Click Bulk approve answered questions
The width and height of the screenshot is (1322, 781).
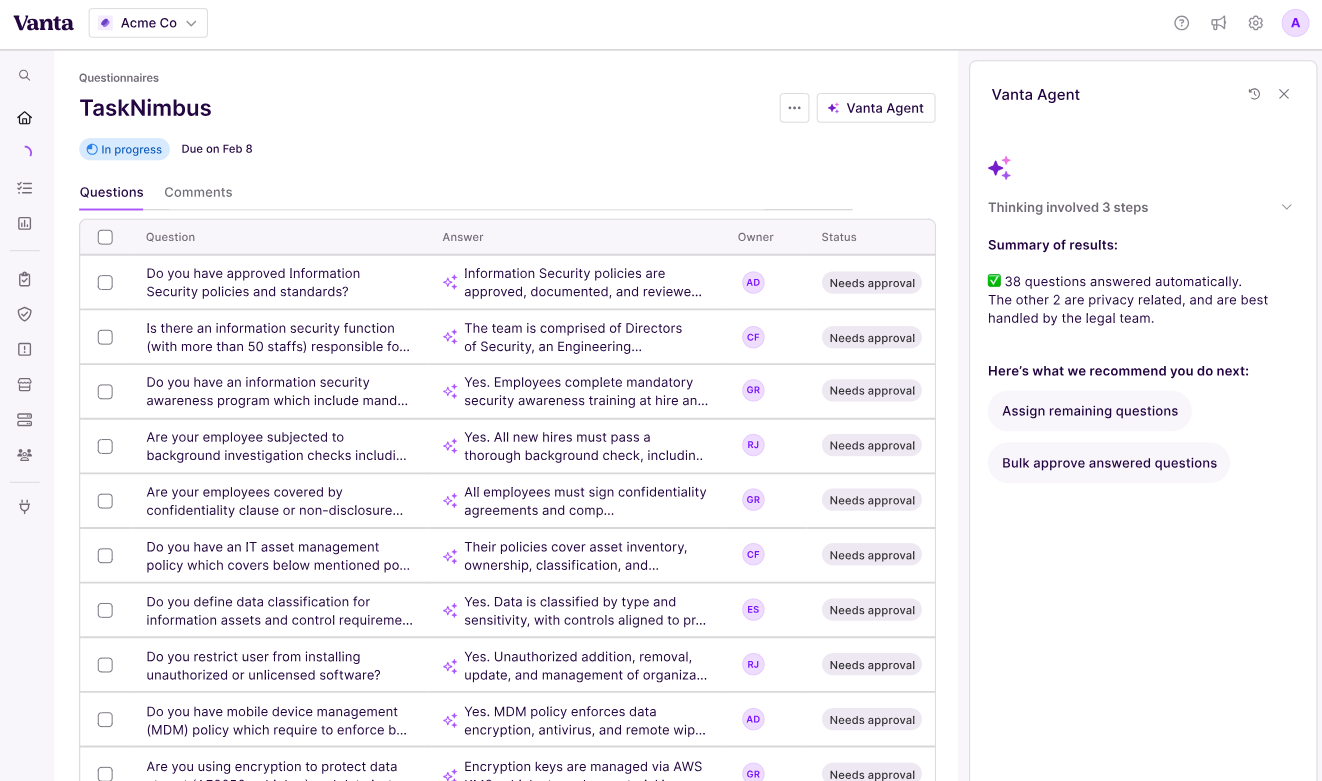point(1108,462)
